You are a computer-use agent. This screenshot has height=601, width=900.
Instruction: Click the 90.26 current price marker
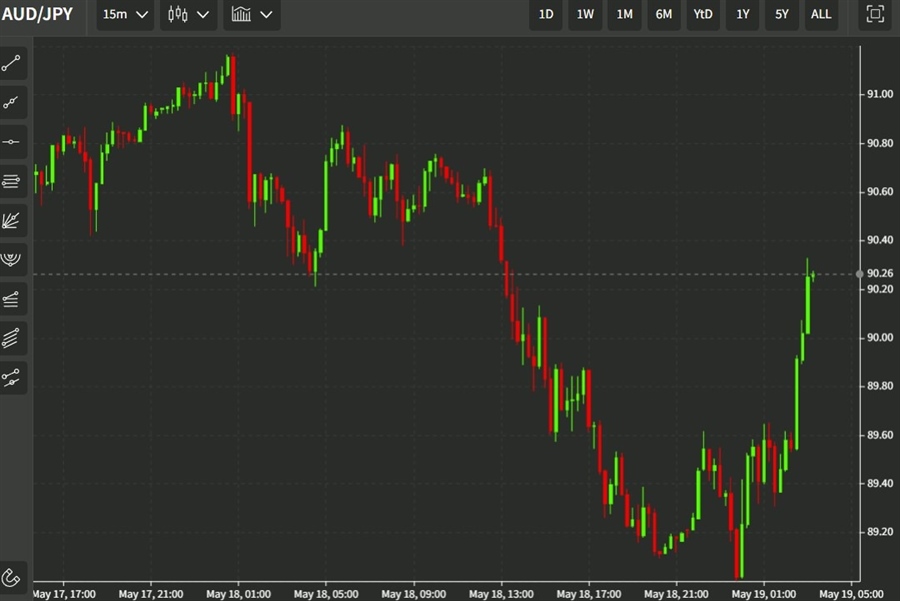tap(879, 273)
